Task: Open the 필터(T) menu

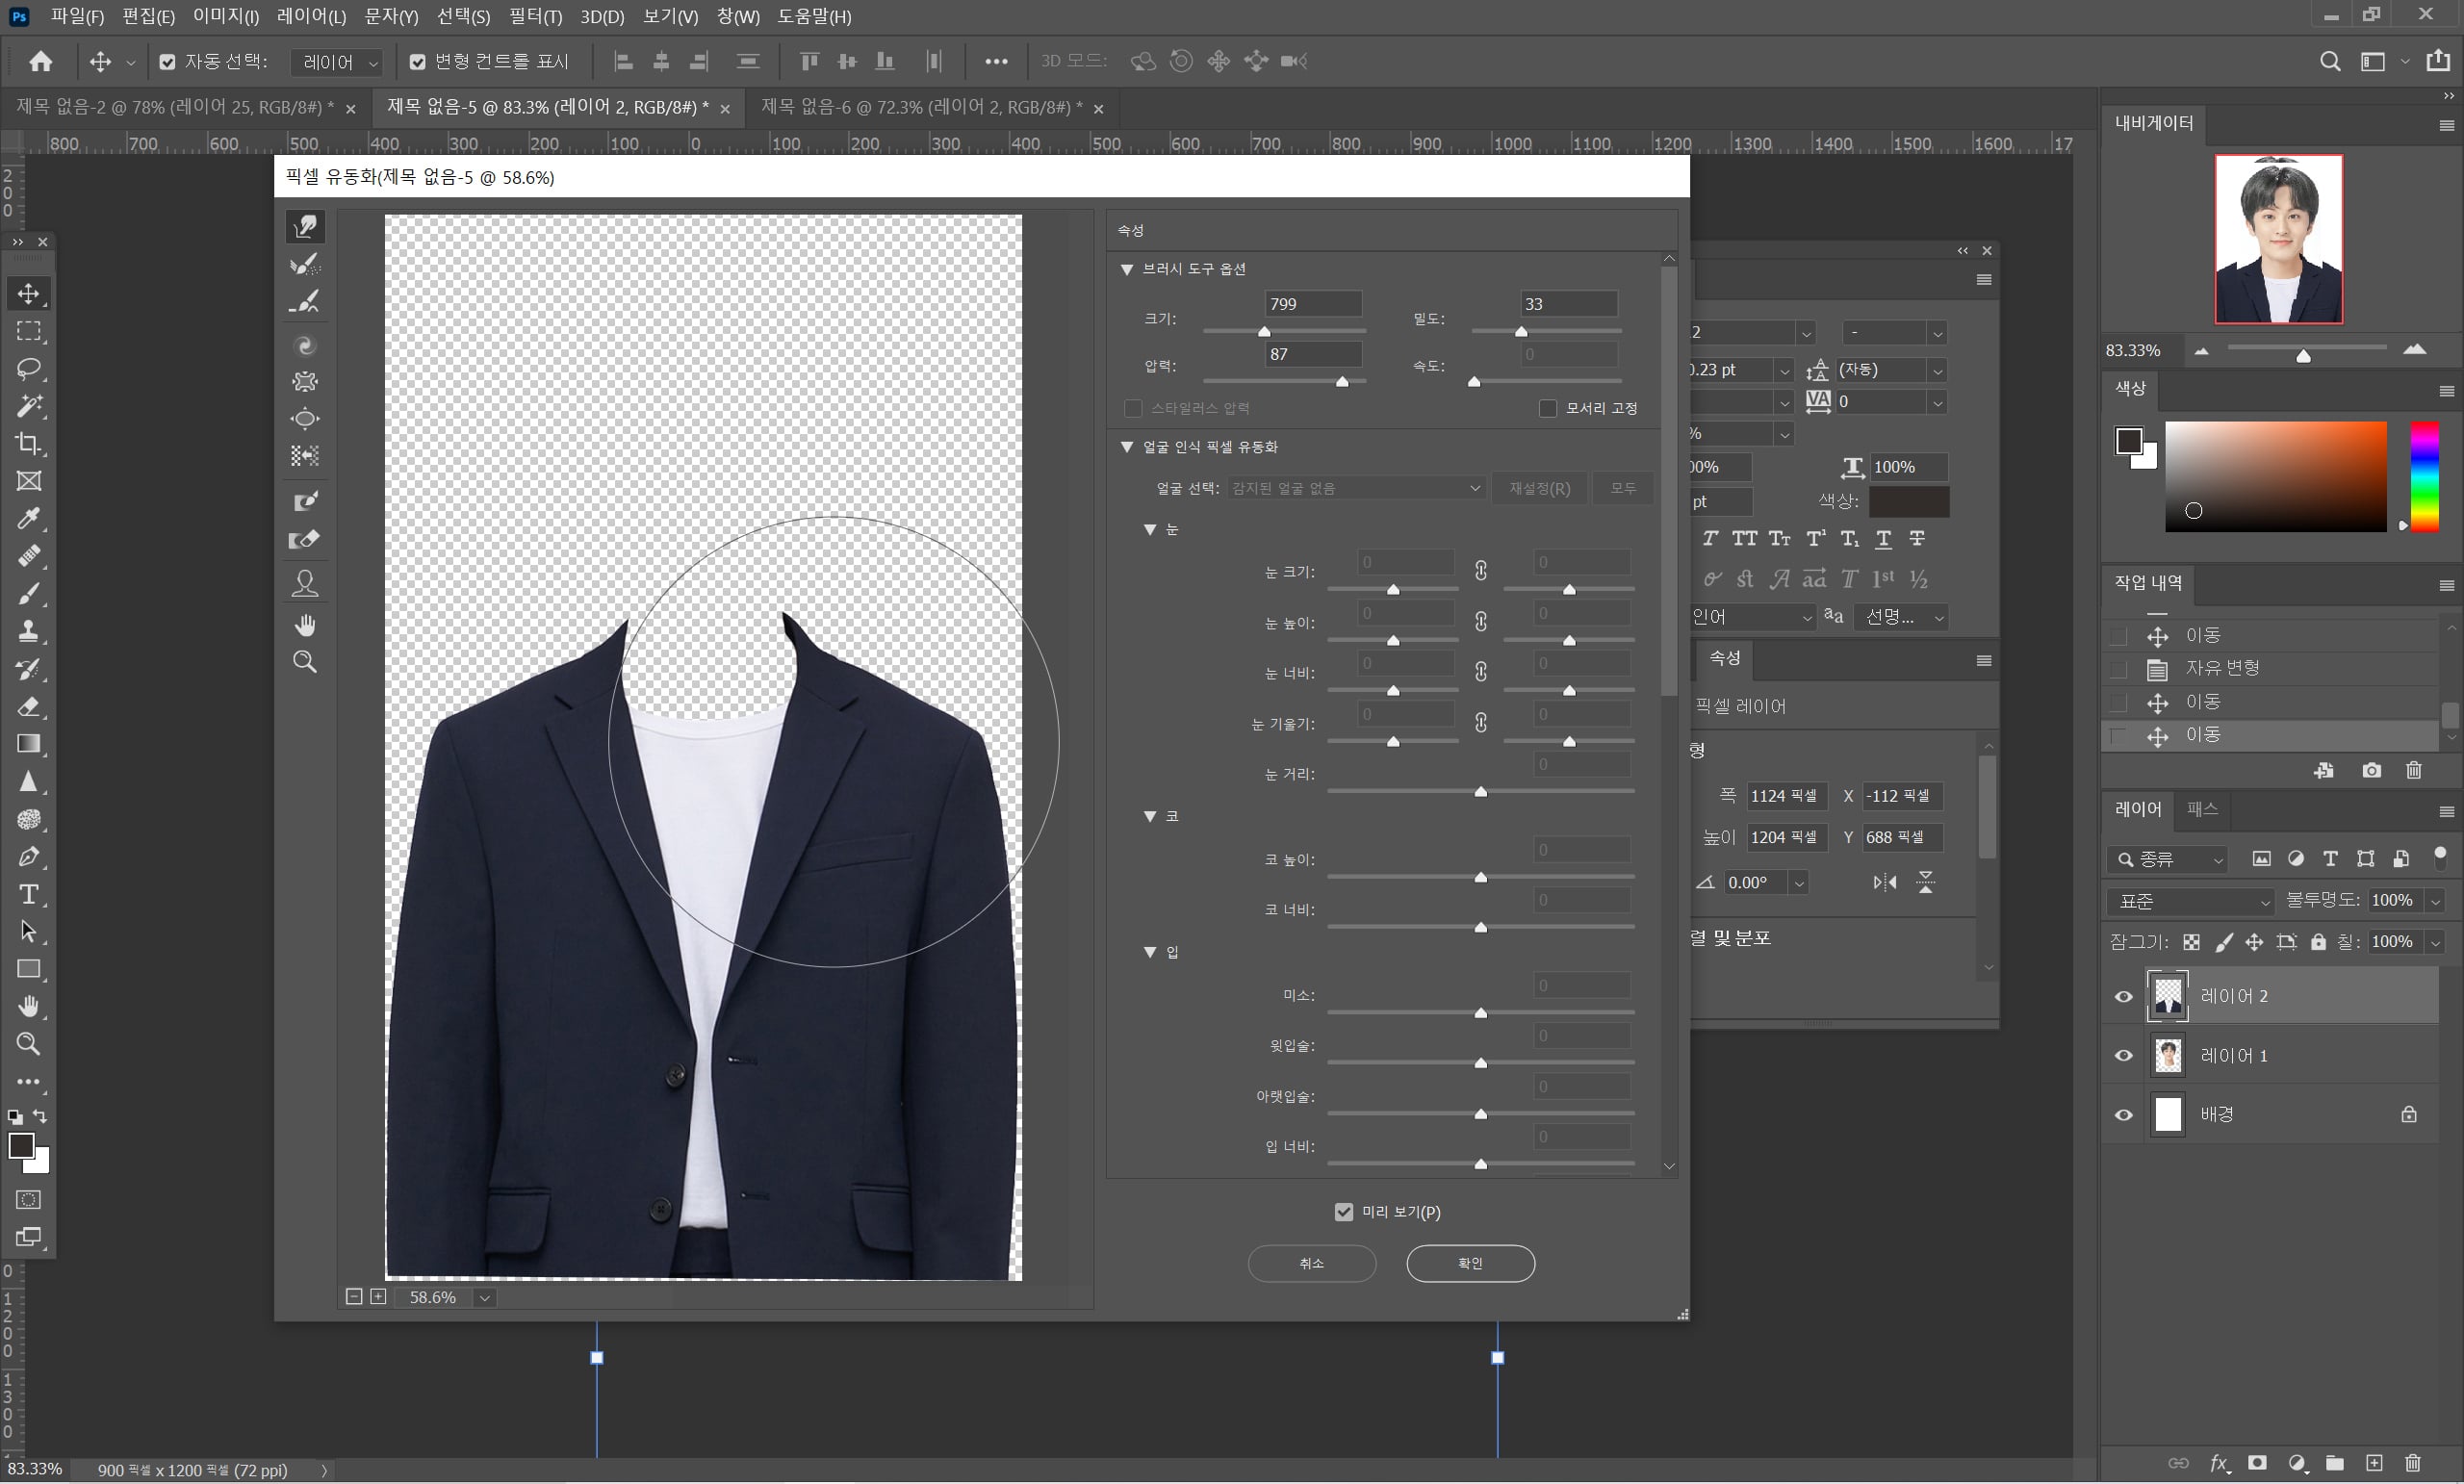Action: coord(536,16)
